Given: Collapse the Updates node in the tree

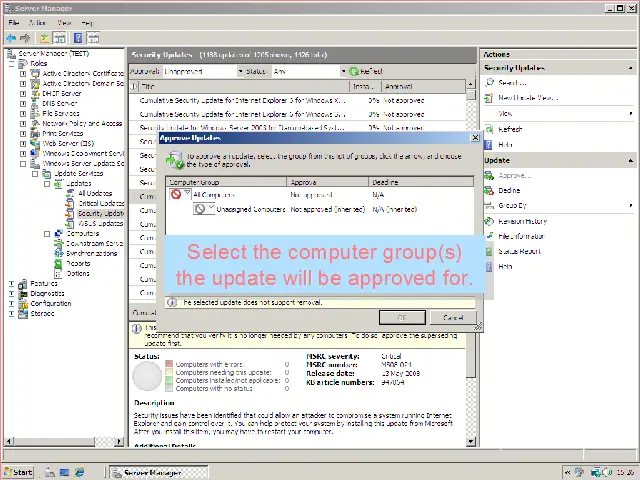Looking at the screenshot, I should tap(47, 184).
